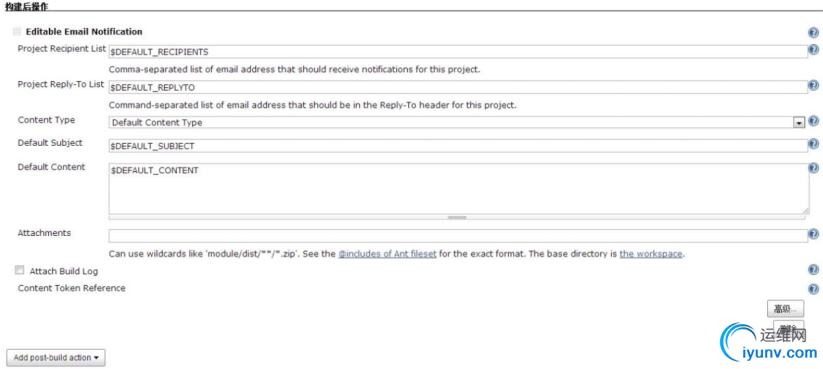Open help icon for Attach Build Log

coord(814,270)
